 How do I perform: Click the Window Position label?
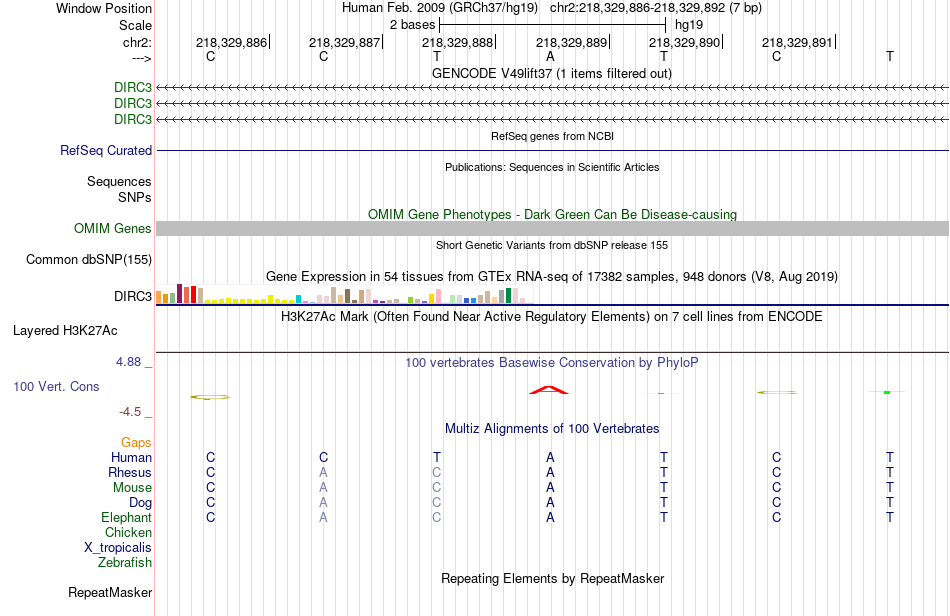pyautogui.click(x=104, y=8)
